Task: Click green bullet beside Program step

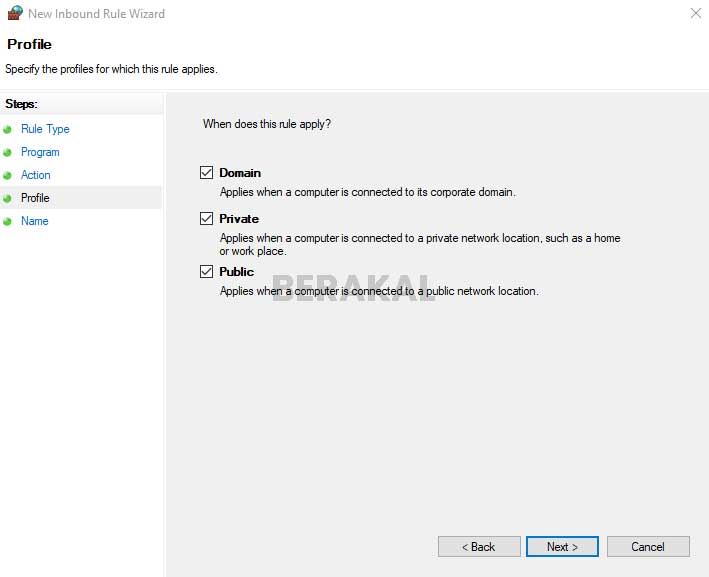Action: (x=8, y=152)
